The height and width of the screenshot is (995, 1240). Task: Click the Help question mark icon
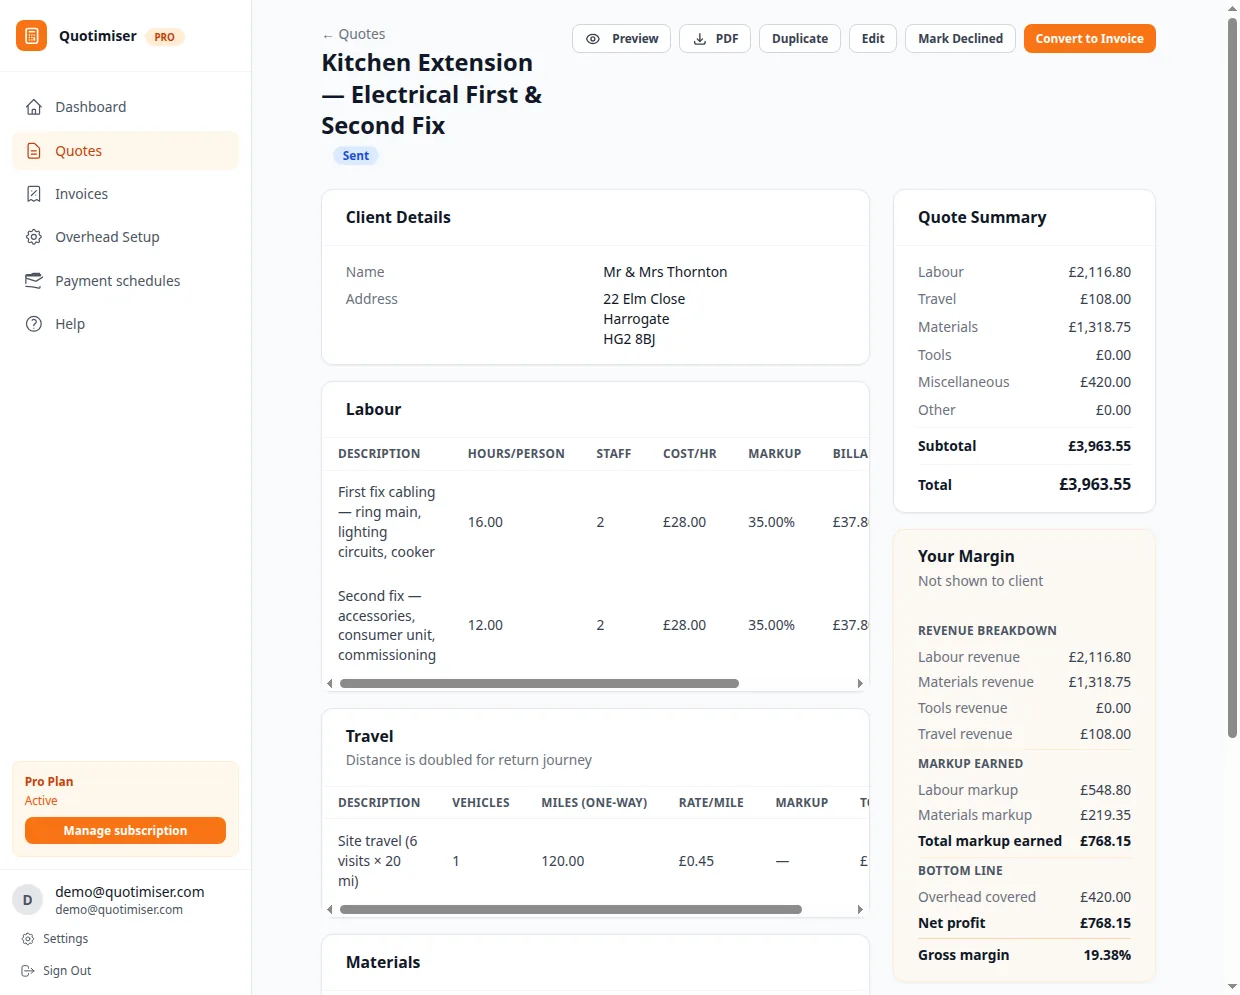tap(34, 324)
